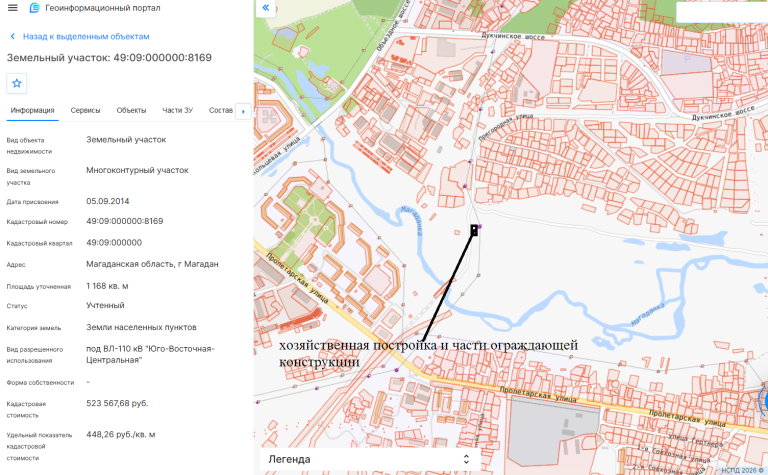The height and width of the screenshot is (475, 768).
Task: Click 'Пригородная улица' label on map
Action: [505, 127]
